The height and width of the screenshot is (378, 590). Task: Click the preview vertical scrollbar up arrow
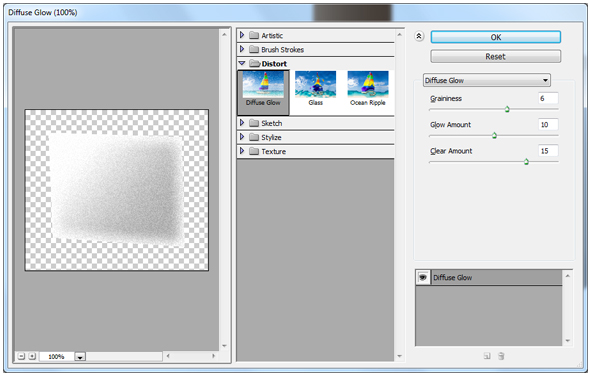224,35
